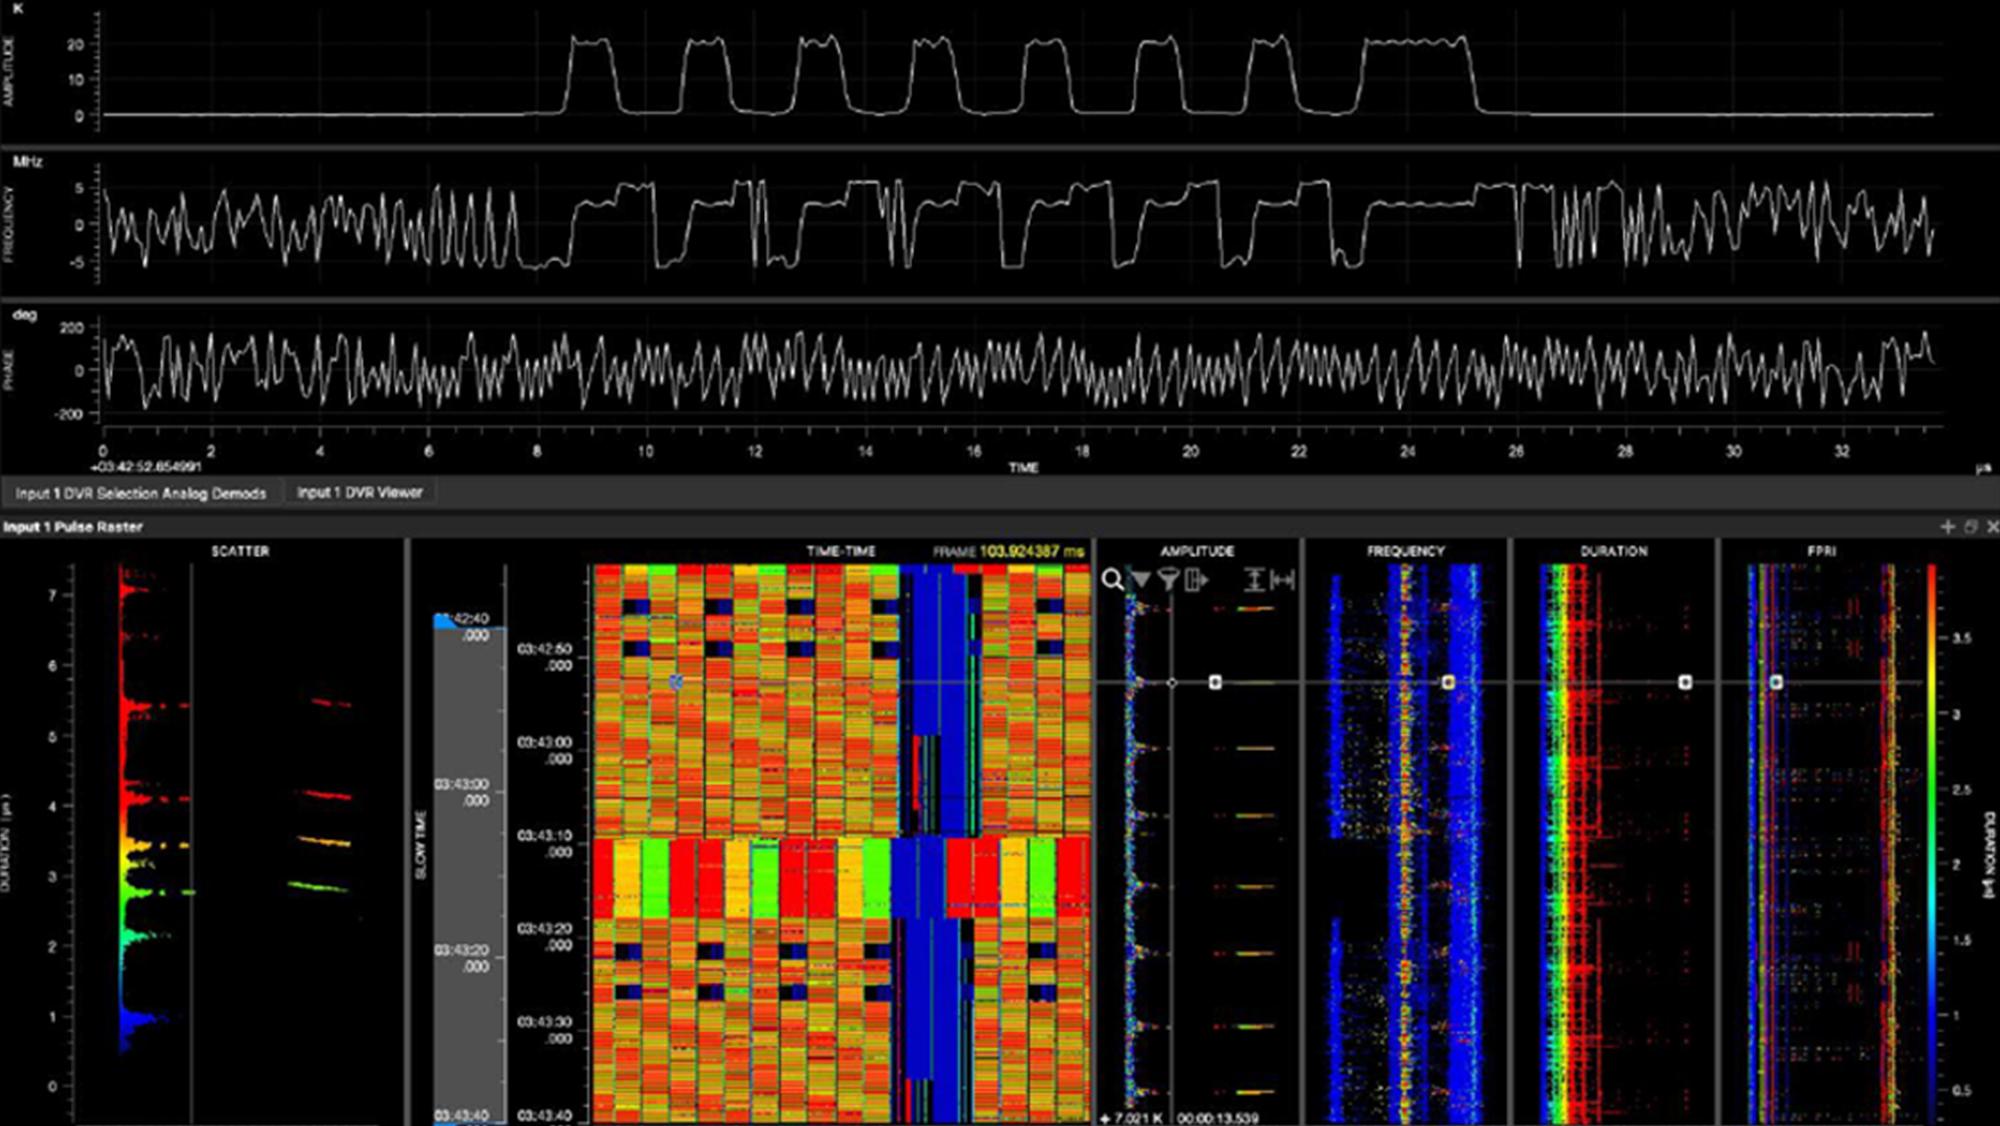Click the gray slow-time scroll bar

pyautogui.click(x=469, y=870)
